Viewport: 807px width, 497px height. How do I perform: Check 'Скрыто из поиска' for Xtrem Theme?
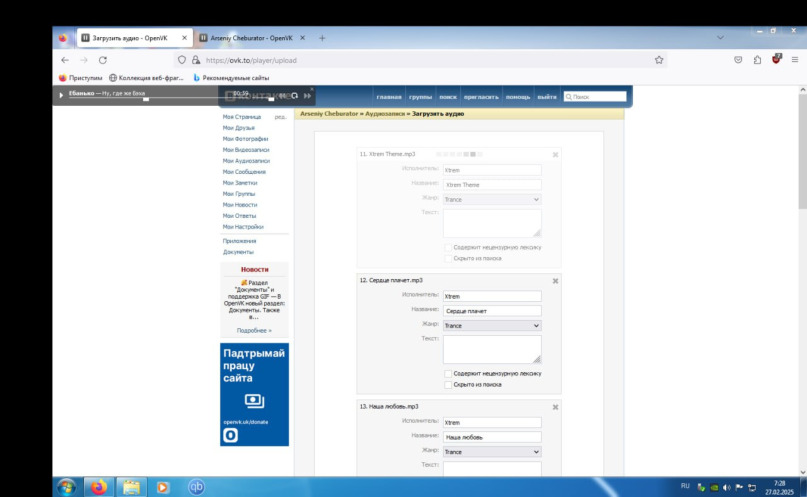[x=447, y=258]
